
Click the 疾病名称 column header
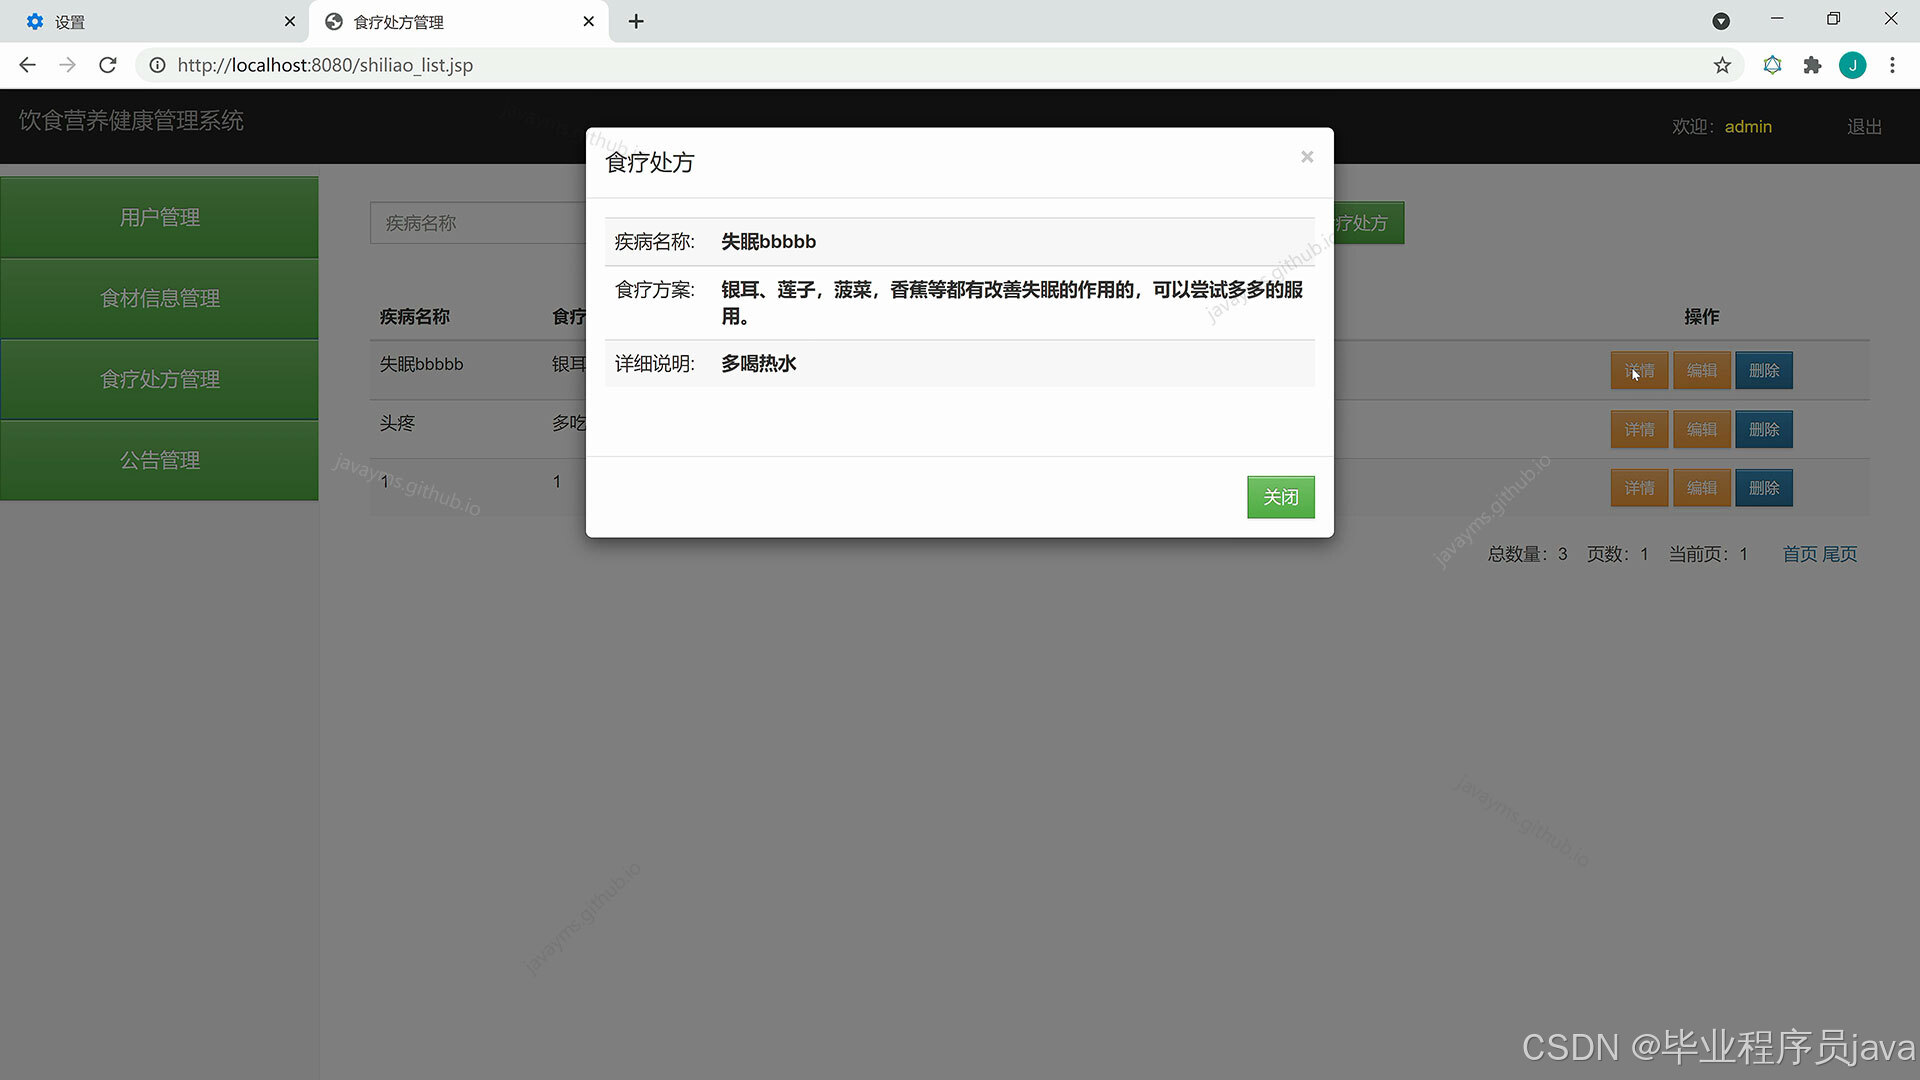click(x=414, y=317)
